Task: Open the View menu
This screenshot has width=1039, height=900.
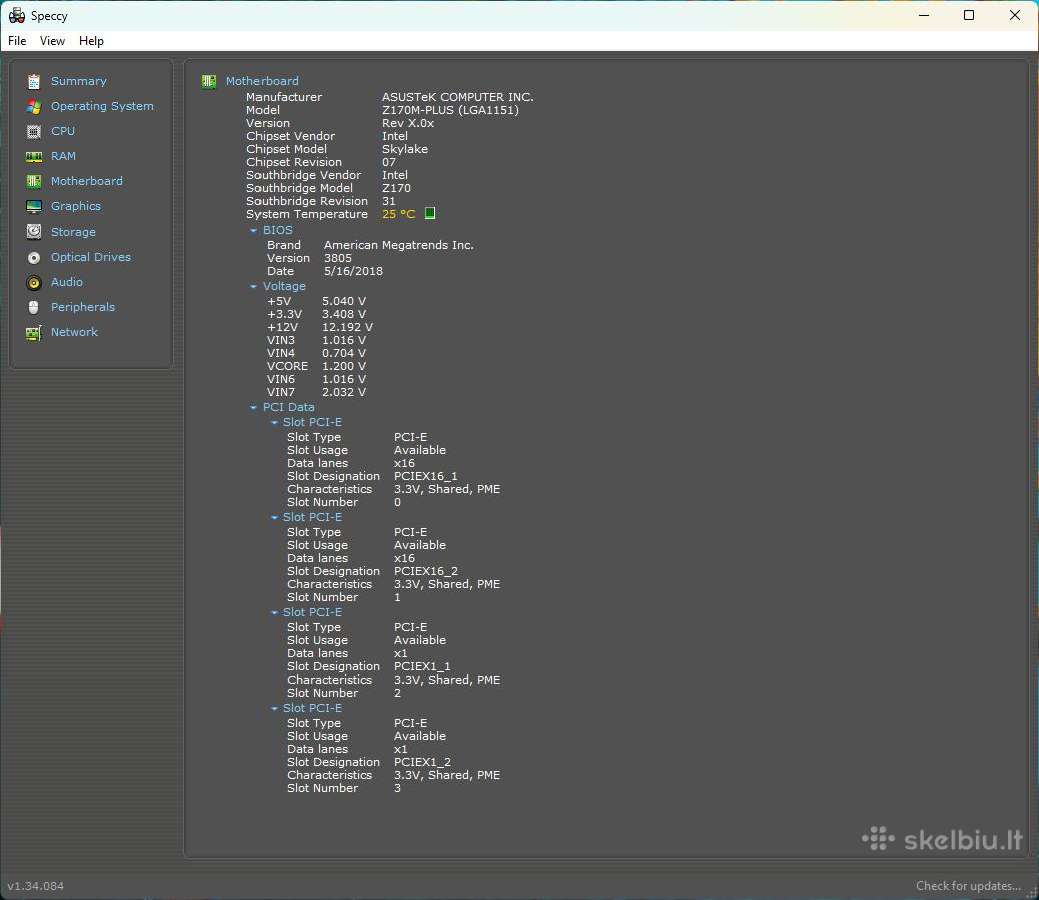Action: (x=52, y=41)
